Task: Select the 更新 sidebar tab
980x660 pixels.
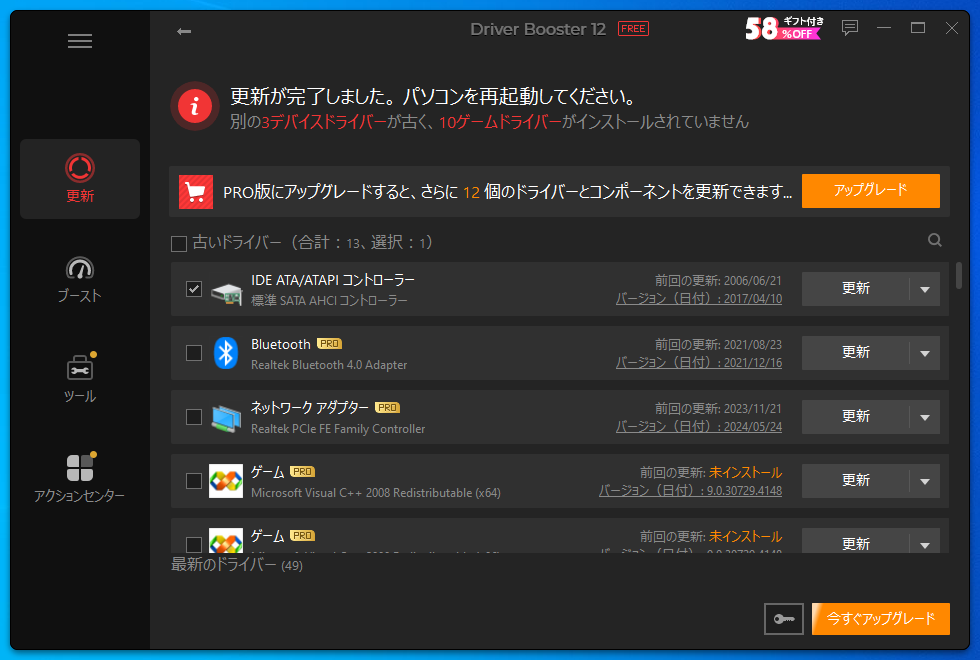Action: 80,179
